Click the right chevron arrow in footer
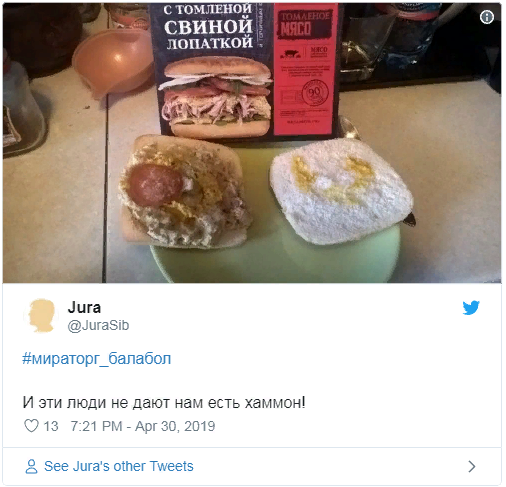The width and height of the screenshot is (506, 487). pos(471,466)
